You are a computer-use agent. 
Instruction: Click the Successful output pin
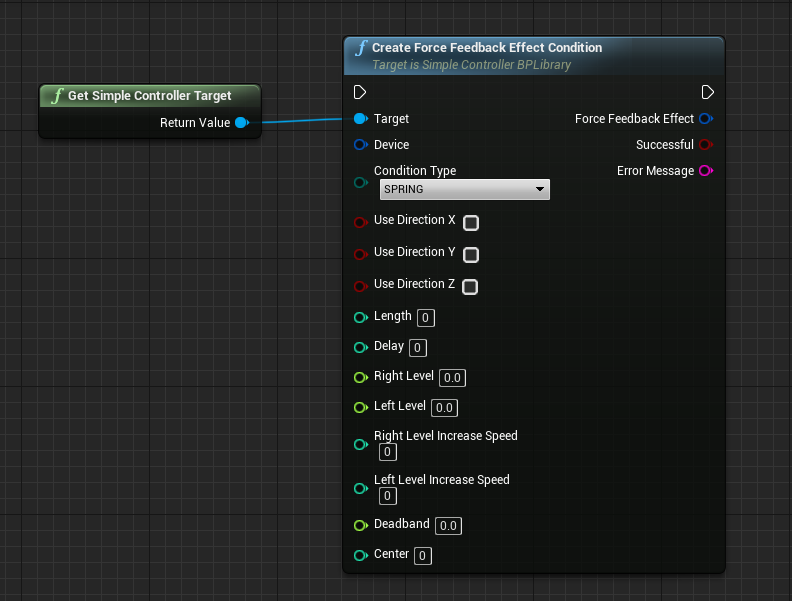click(706, 145)
